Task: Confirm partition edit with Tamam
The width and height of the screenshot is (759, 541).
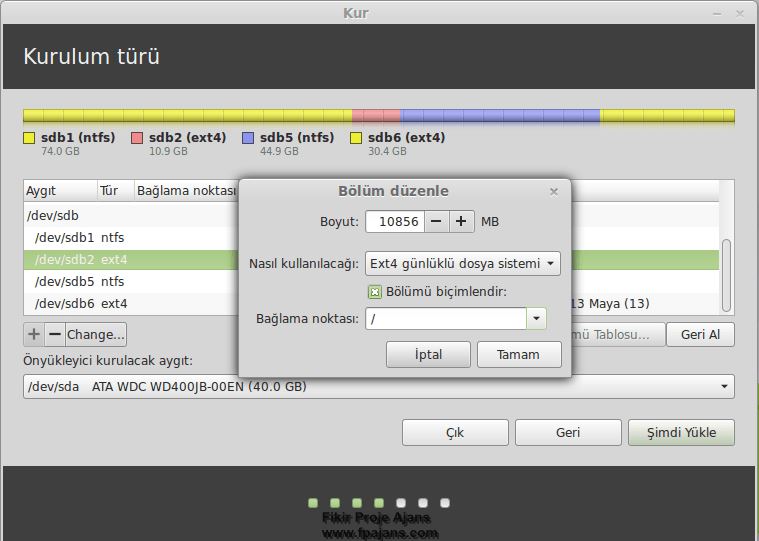Action: tap(519, 355)
